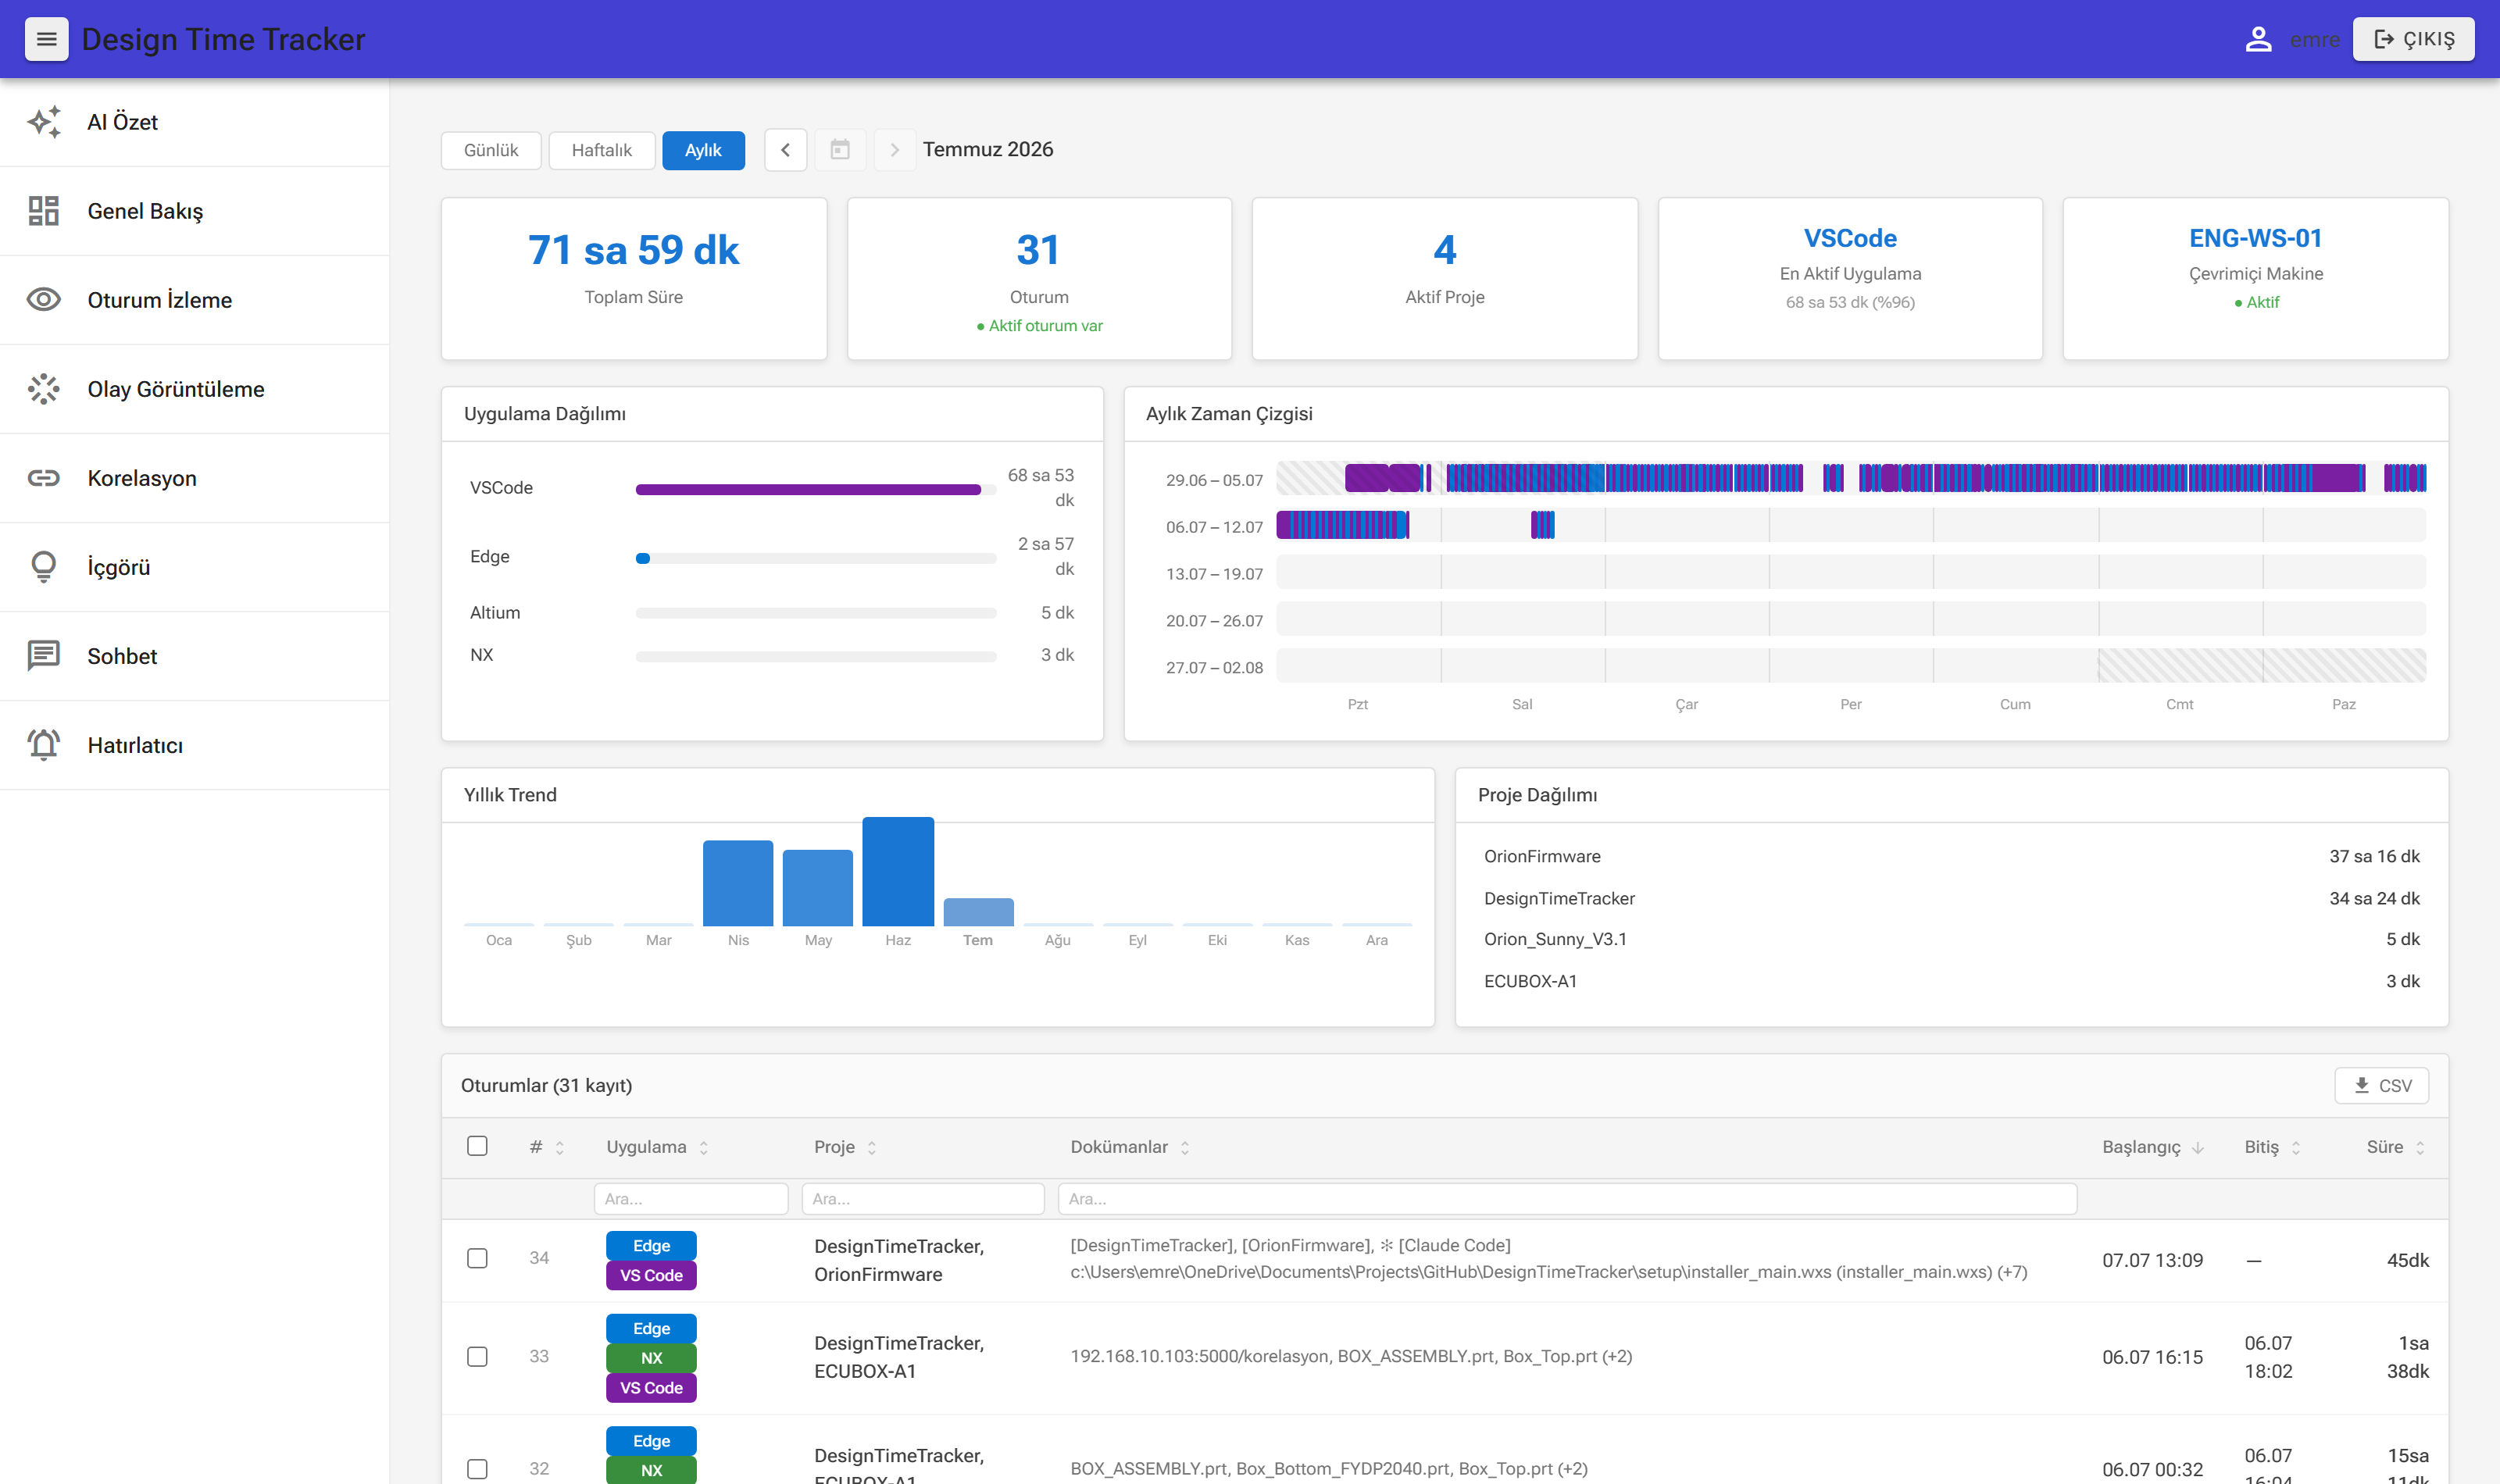This screenshot has width=2500, height=1484.
Task: Click the May bar in Yıllık Trend
Action: coord(818,888)
